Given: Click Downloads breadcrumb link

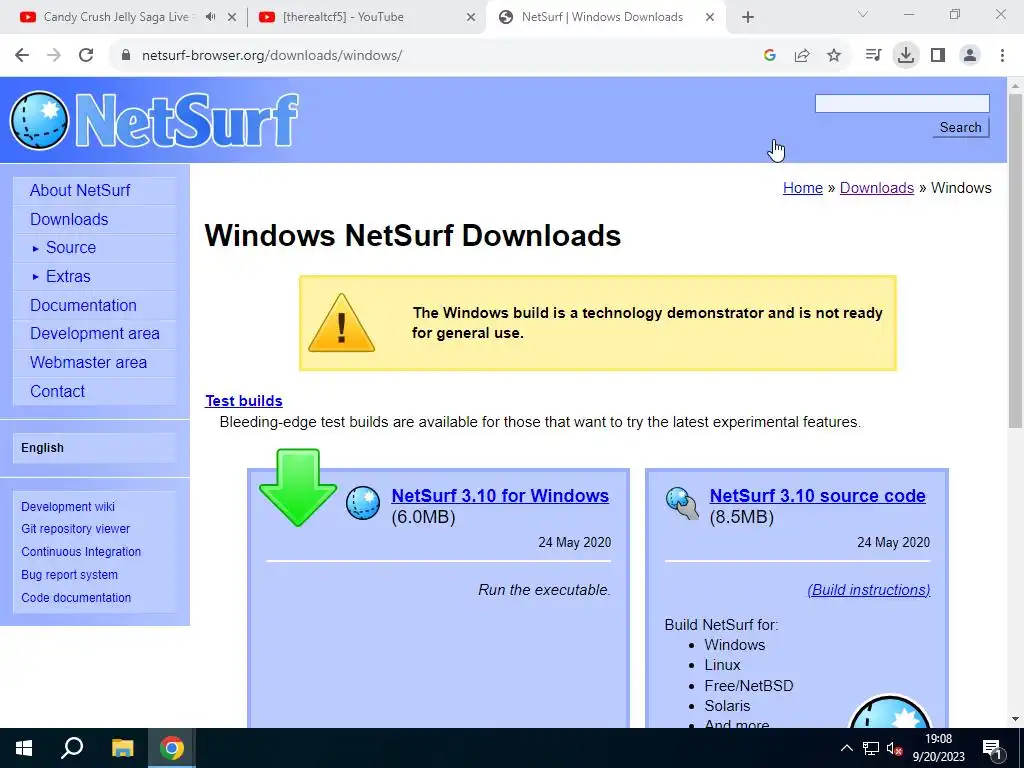Looking at the screenshot, I should [876, 188].
